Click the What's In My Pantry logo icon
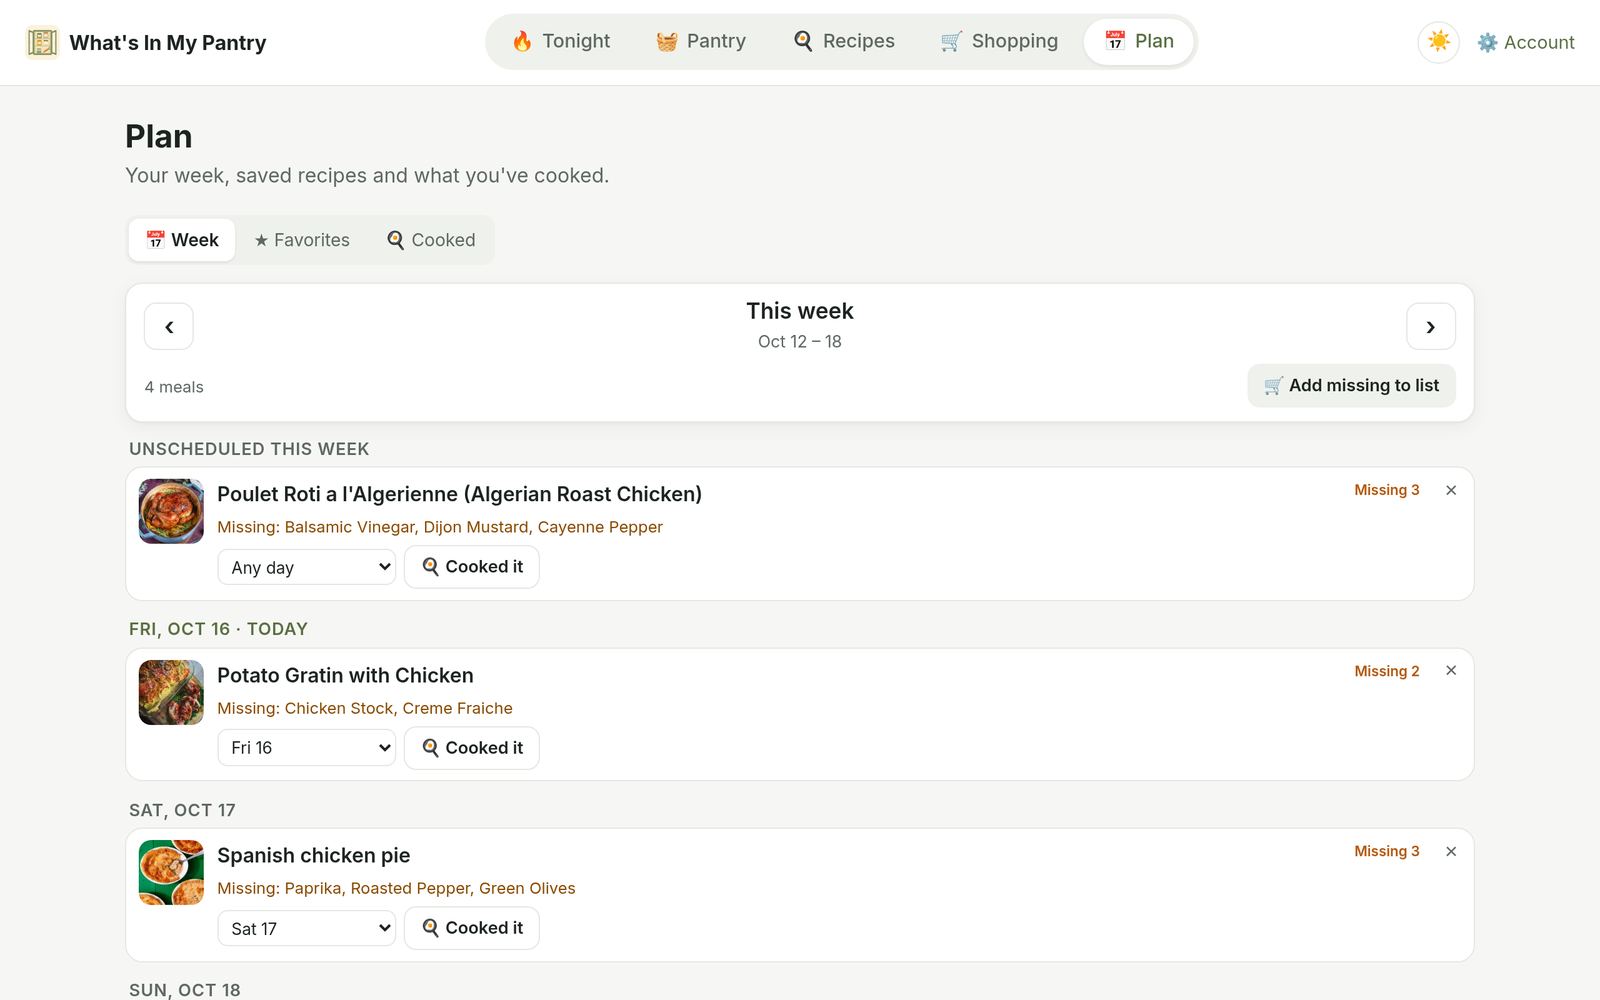The width and height of the screenshot is (1600, 1000). pyautogui.click(x=42, y=42)
